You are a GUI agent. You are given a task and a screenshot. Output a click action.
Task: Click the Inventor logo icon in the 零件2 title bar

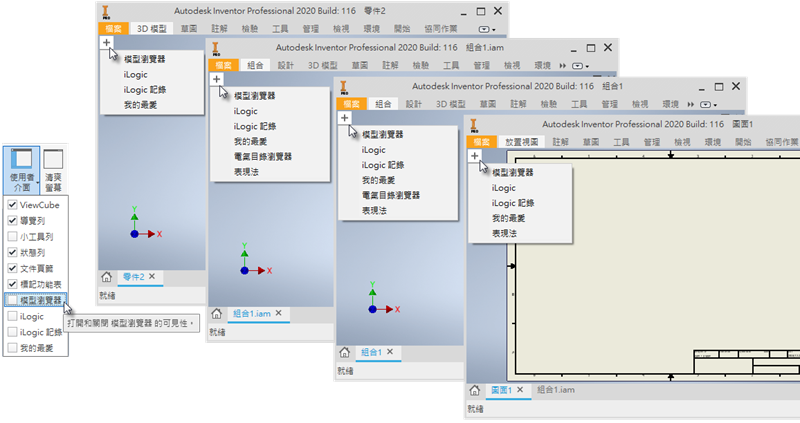pos(106,12)
